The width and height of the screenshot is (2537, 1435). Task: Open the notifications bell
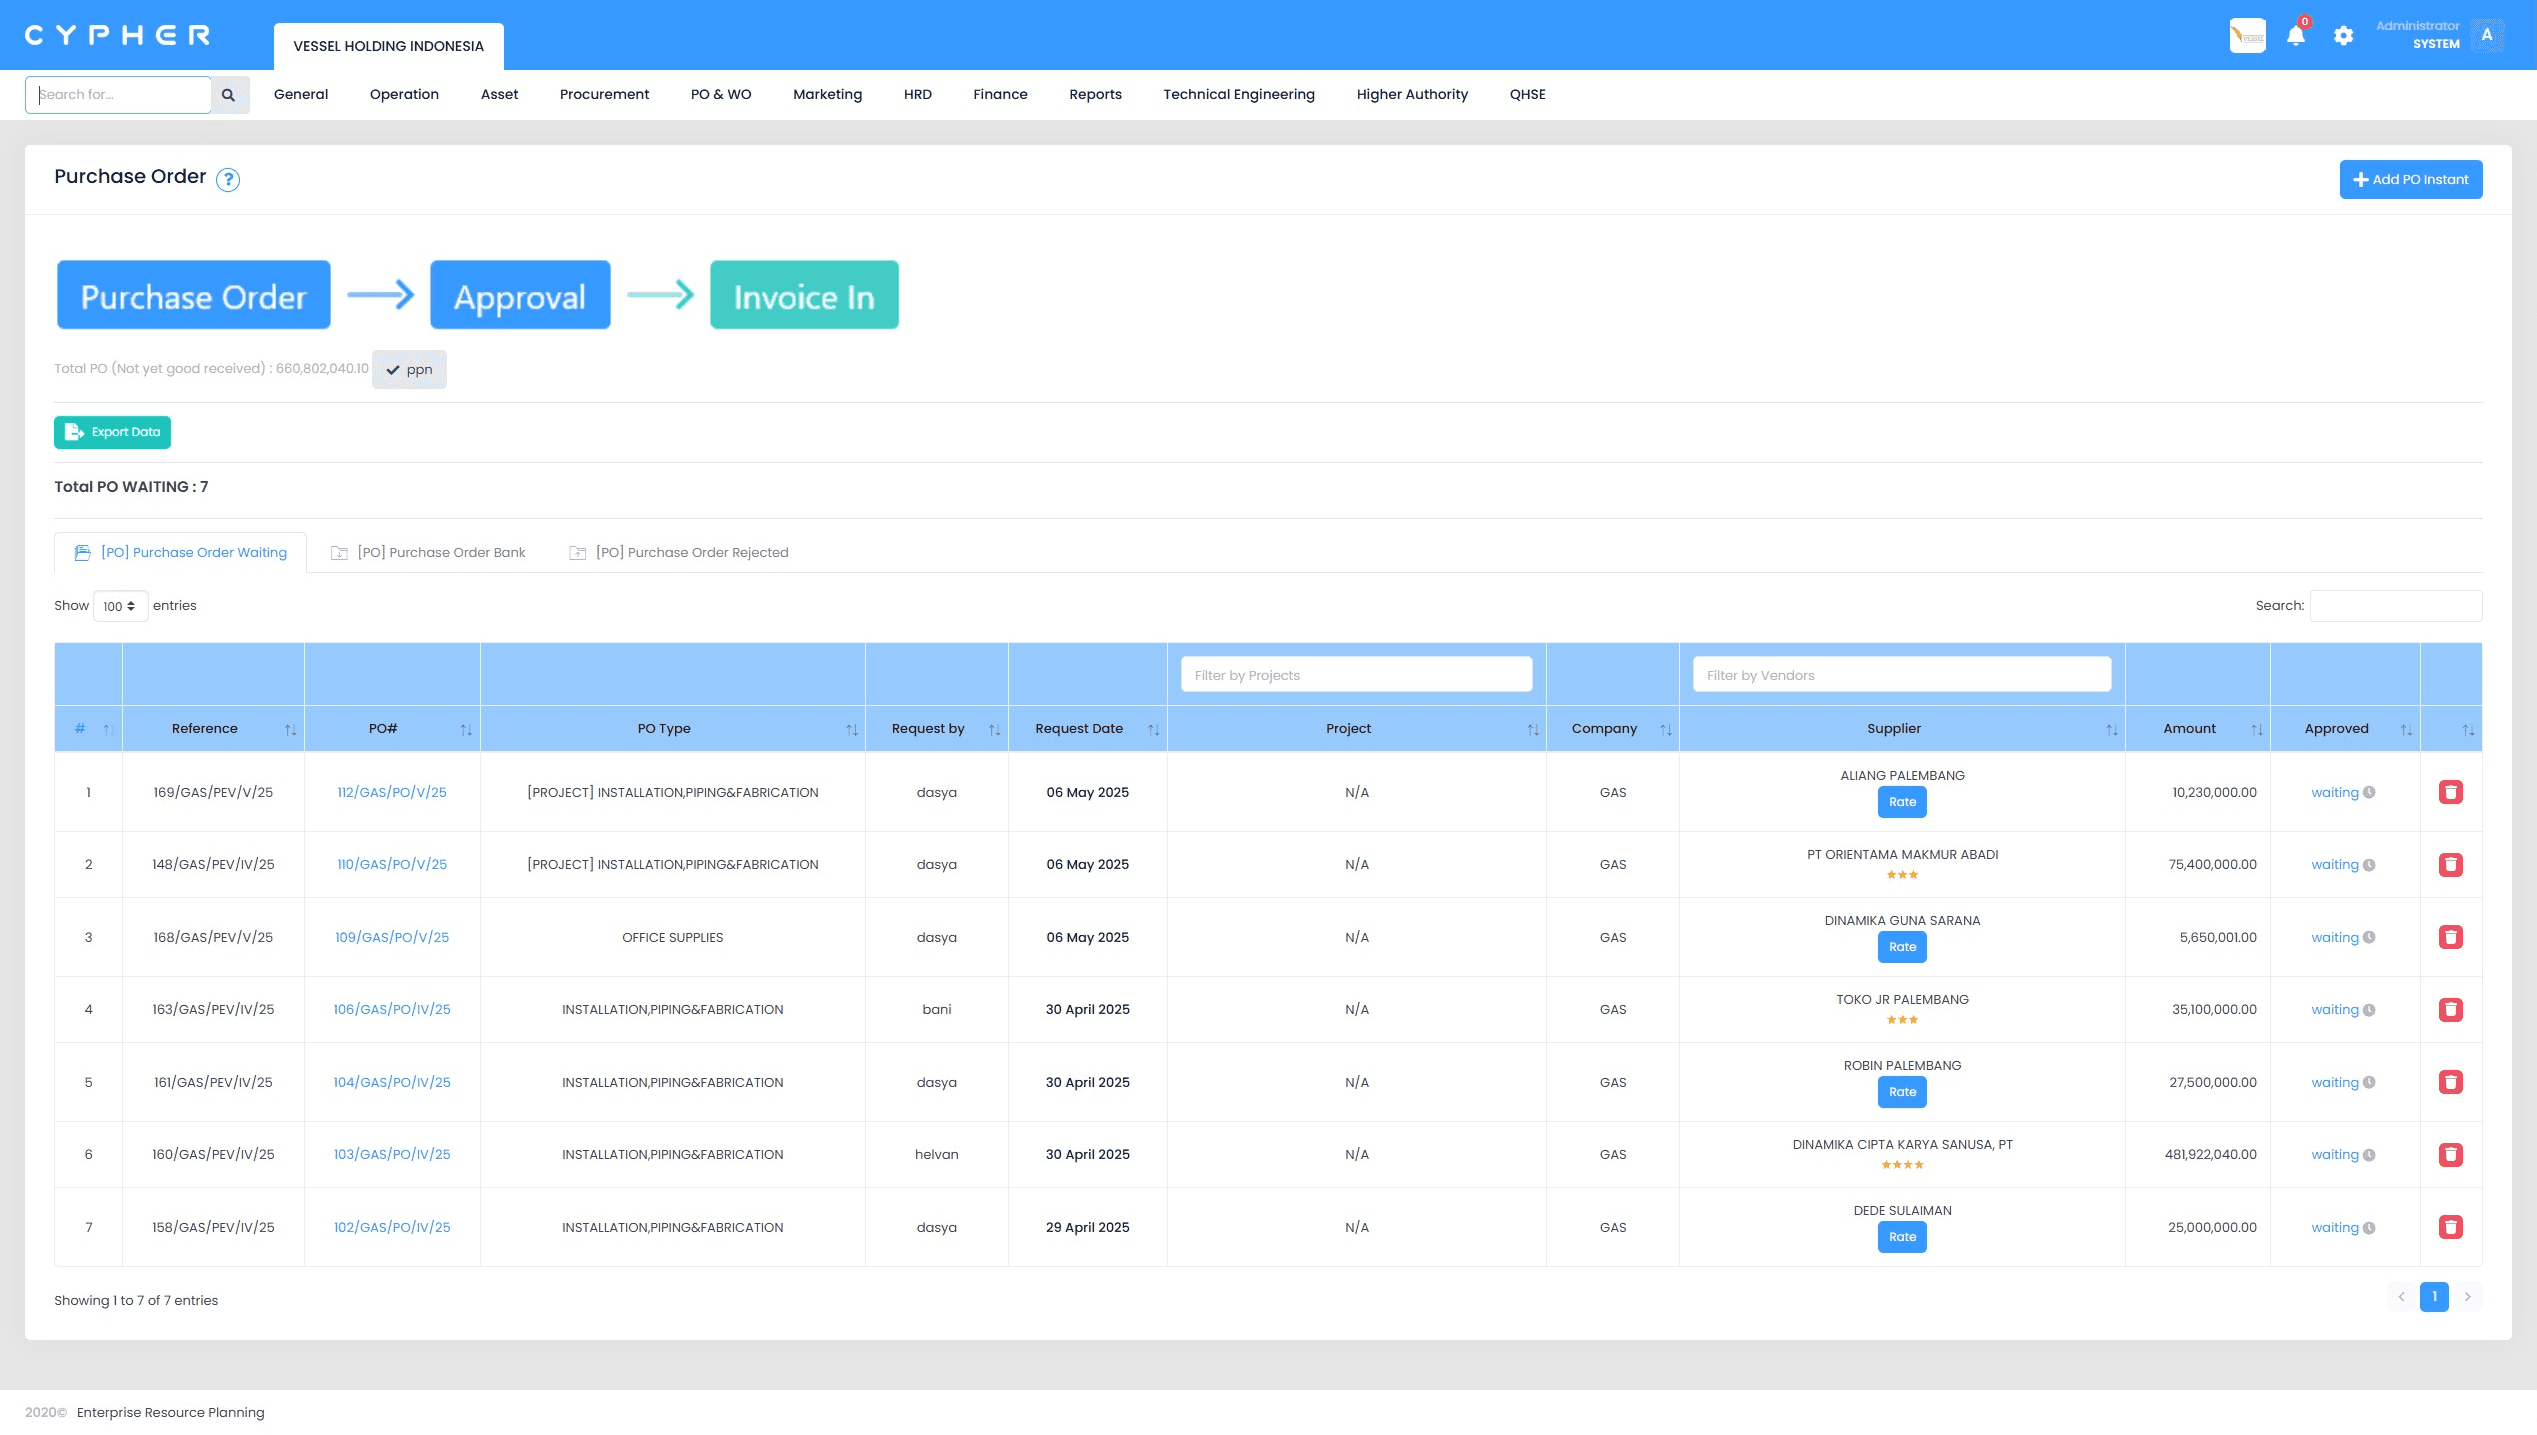click(x=2296, y=36)
